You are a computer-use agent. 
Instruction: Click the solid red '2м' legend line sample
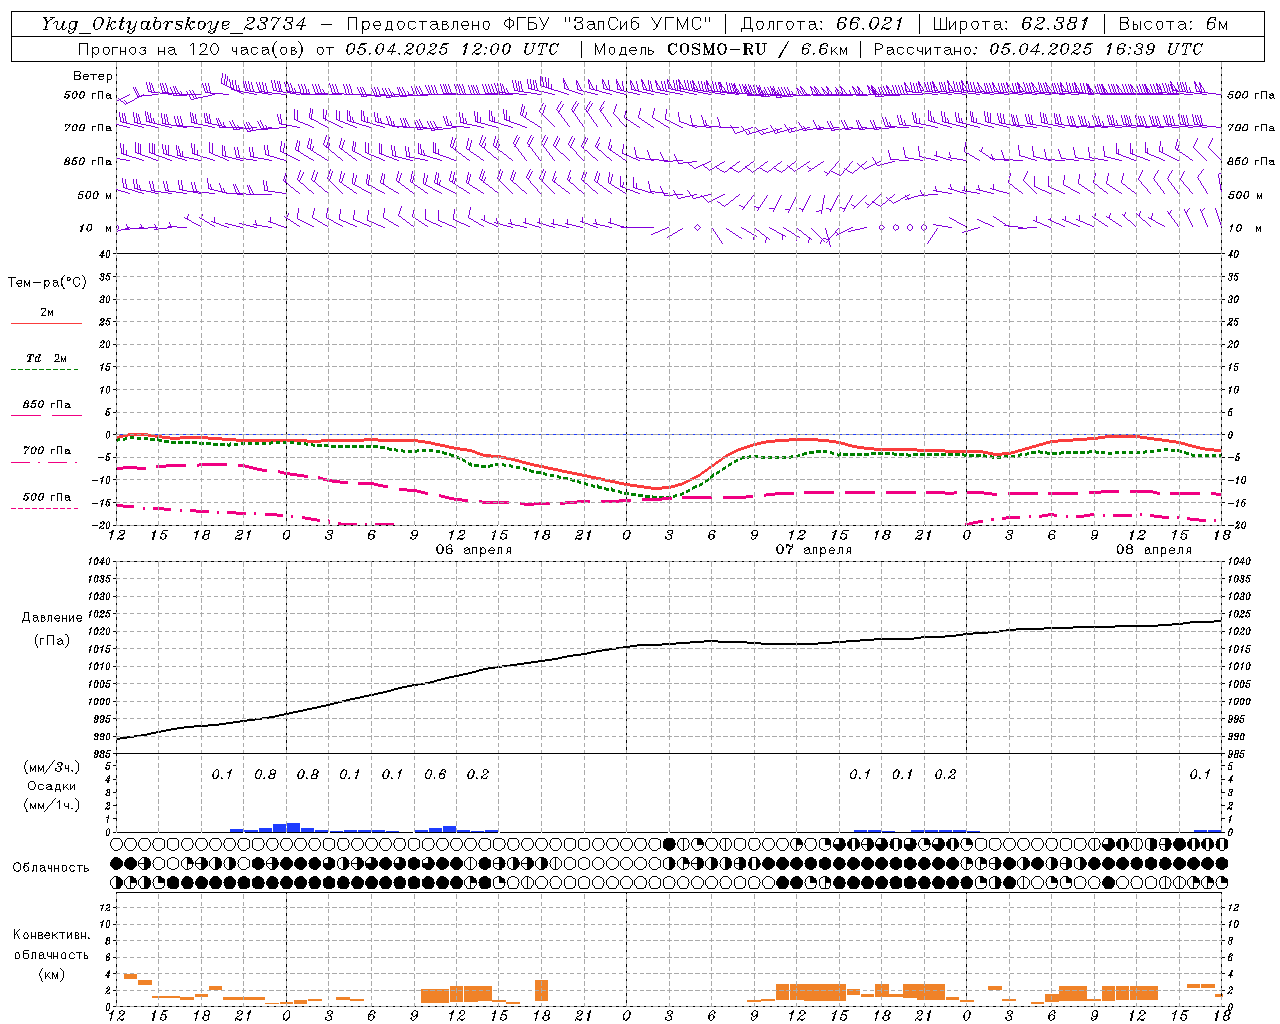pyautogui.click(x=46, y=324)
